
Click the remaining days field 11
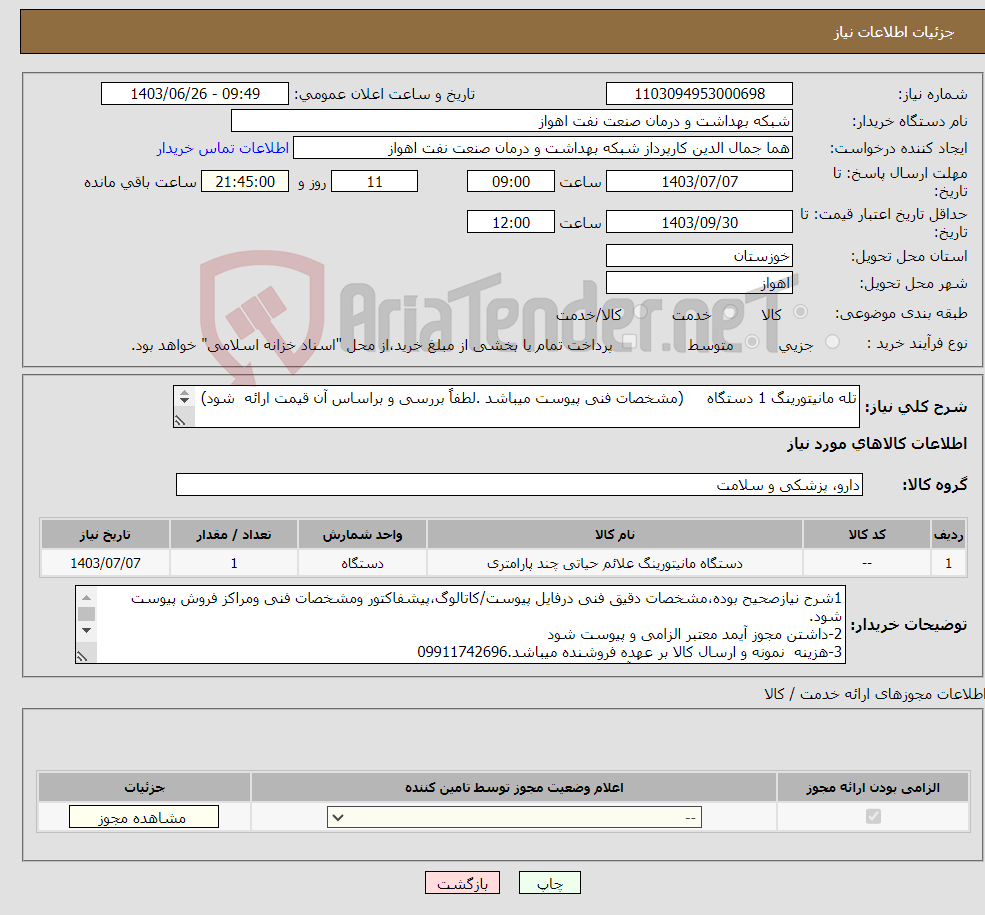pyautogui.click(x=374, y=181)
